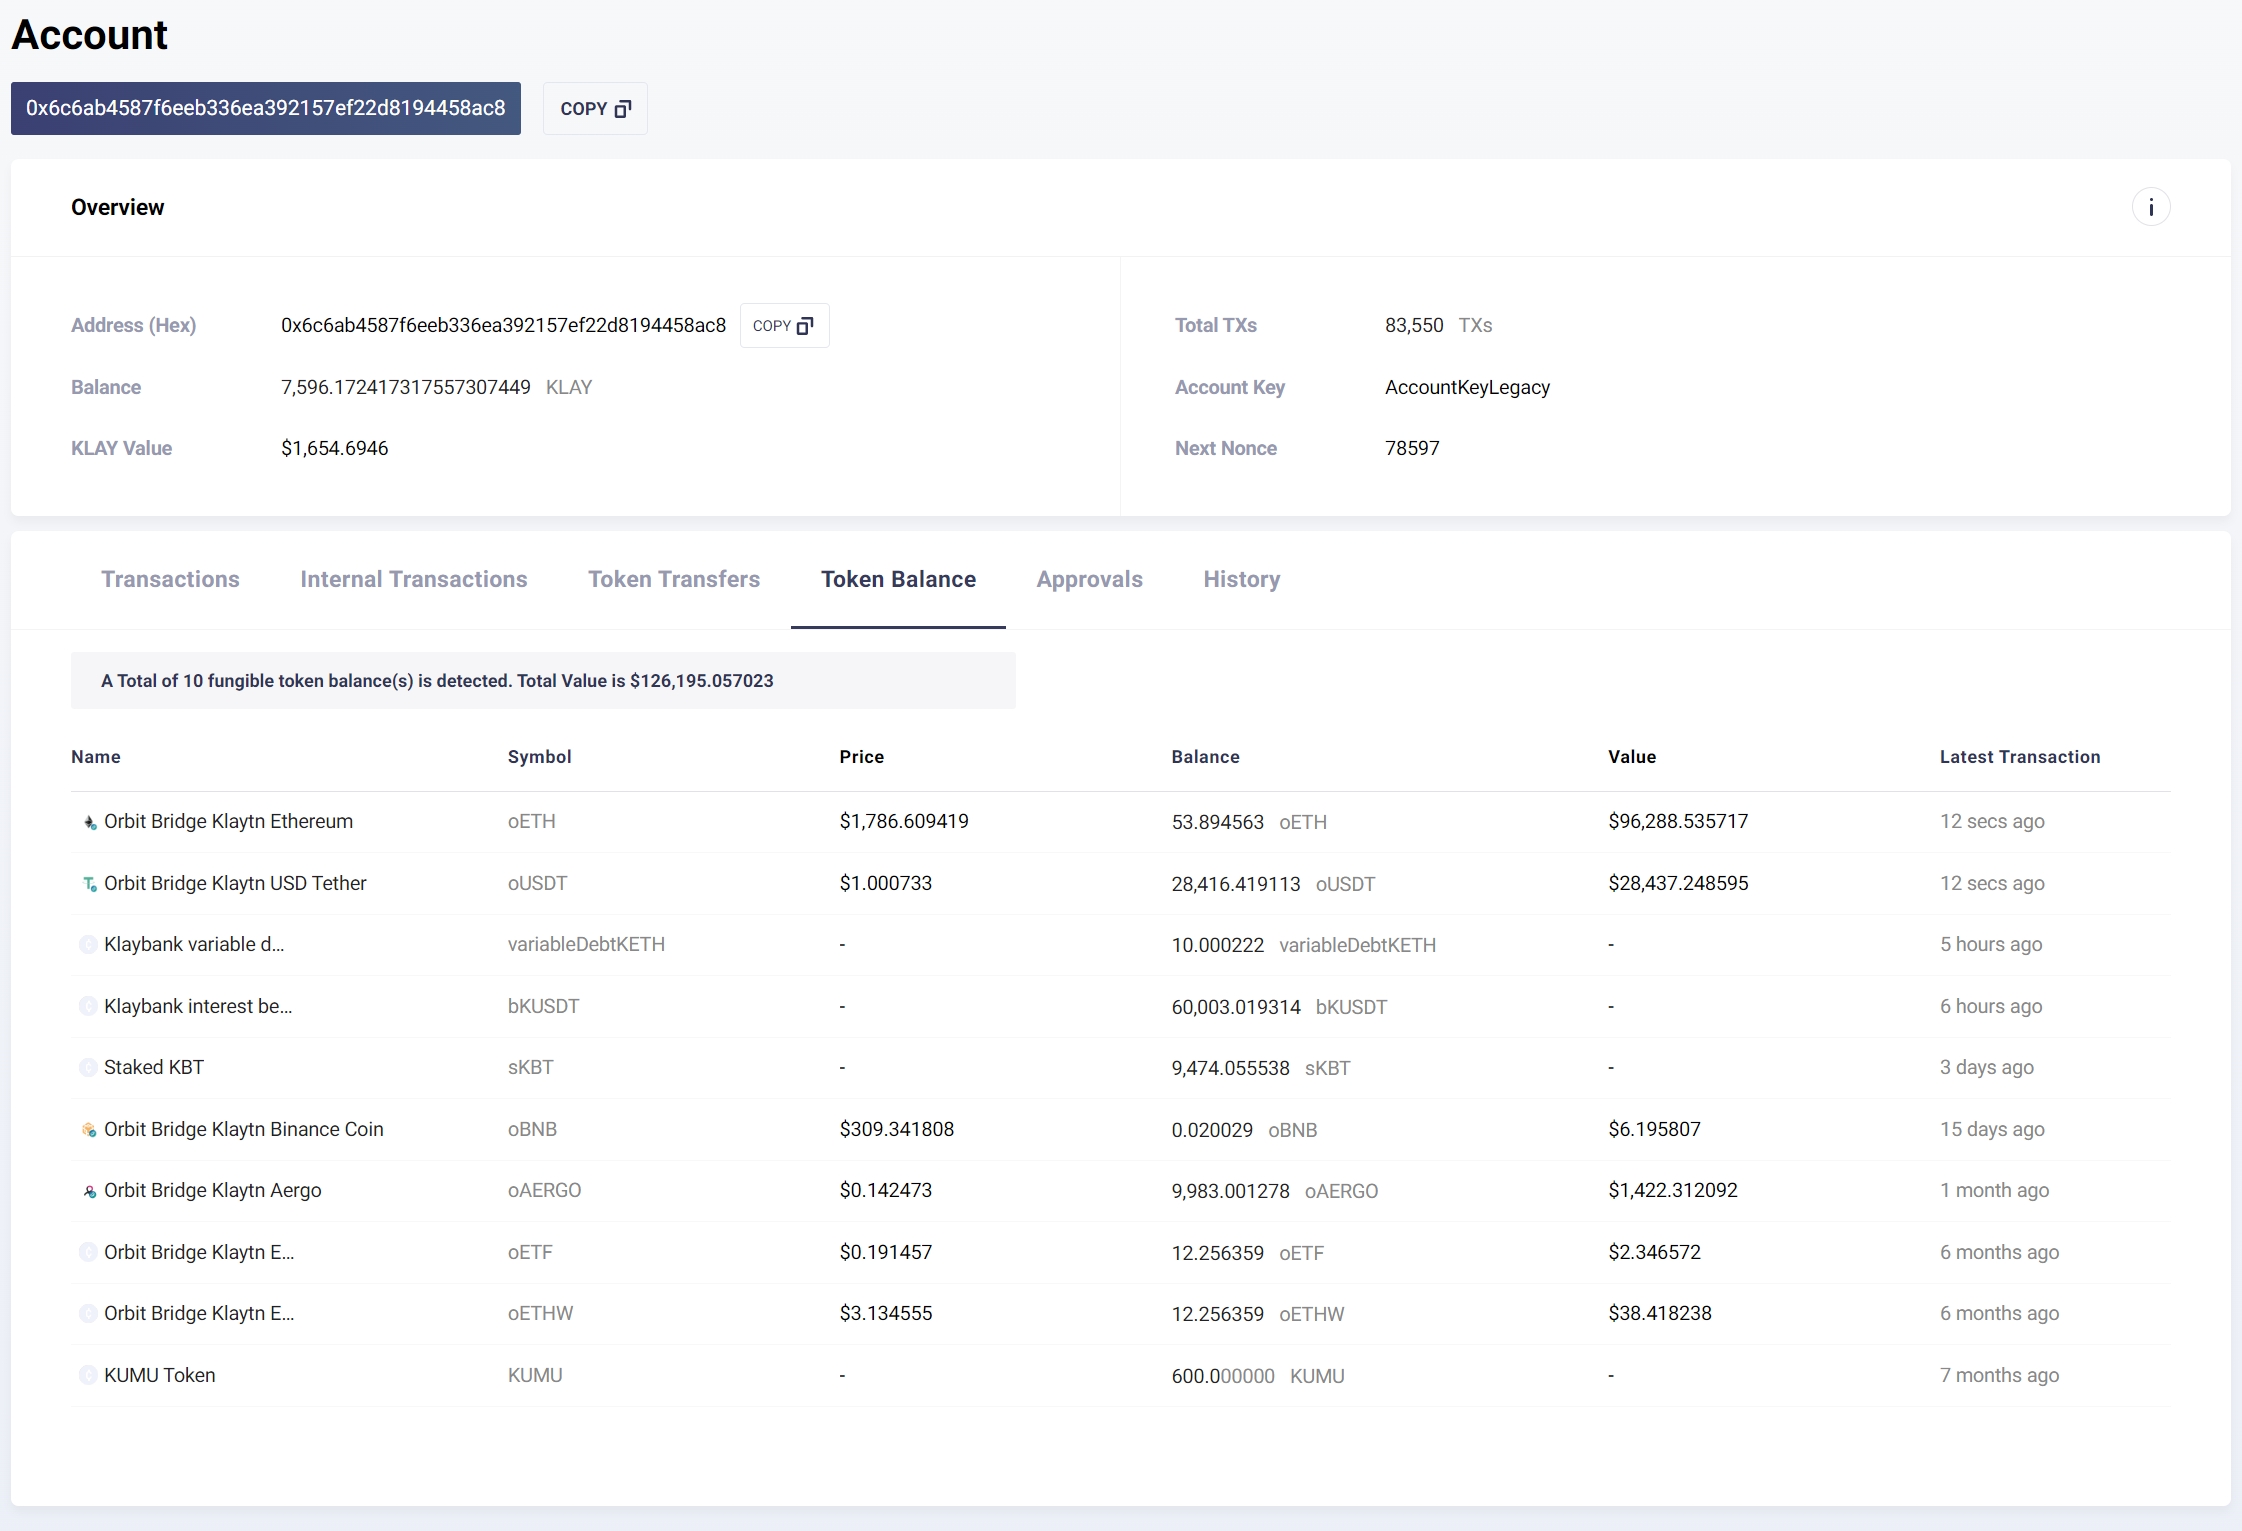Click the Overview info icon
The height and width of the screenshot is (1531, 2242).
click(x=2150, y=207)
